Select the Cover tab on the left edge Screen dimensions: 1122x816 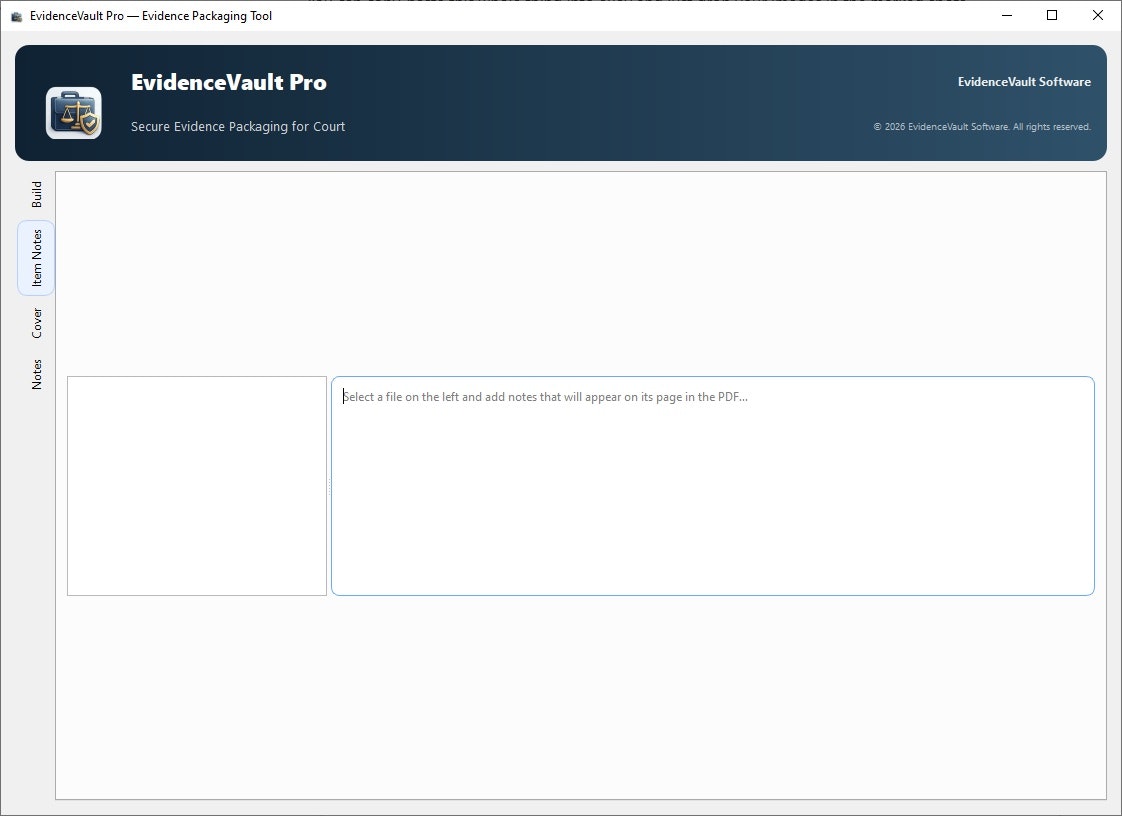[36, 323]
